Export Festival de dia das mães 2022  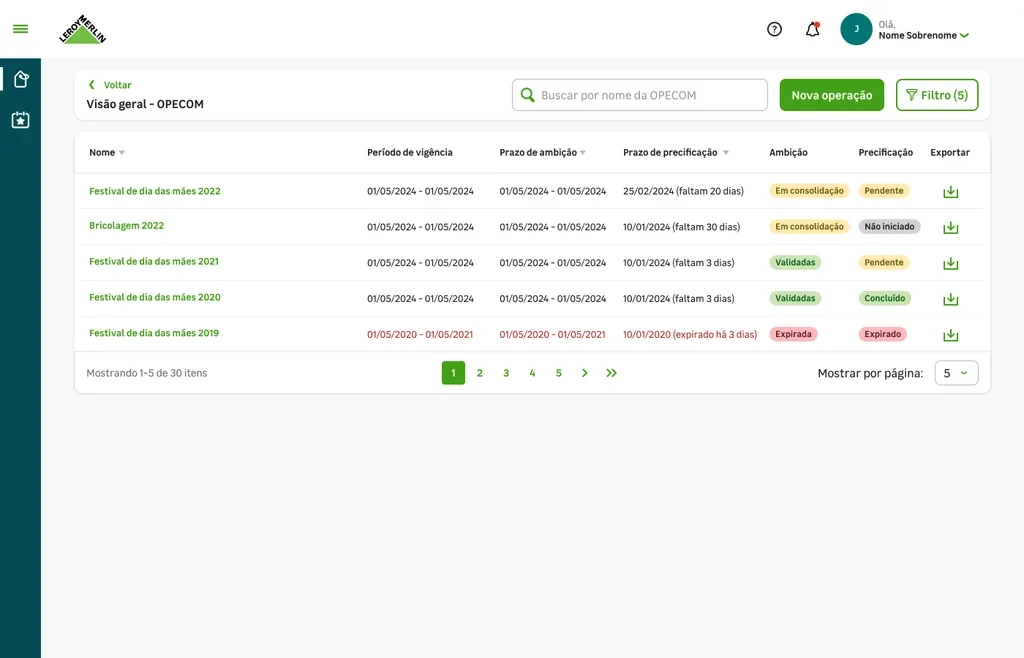point(951,192)
